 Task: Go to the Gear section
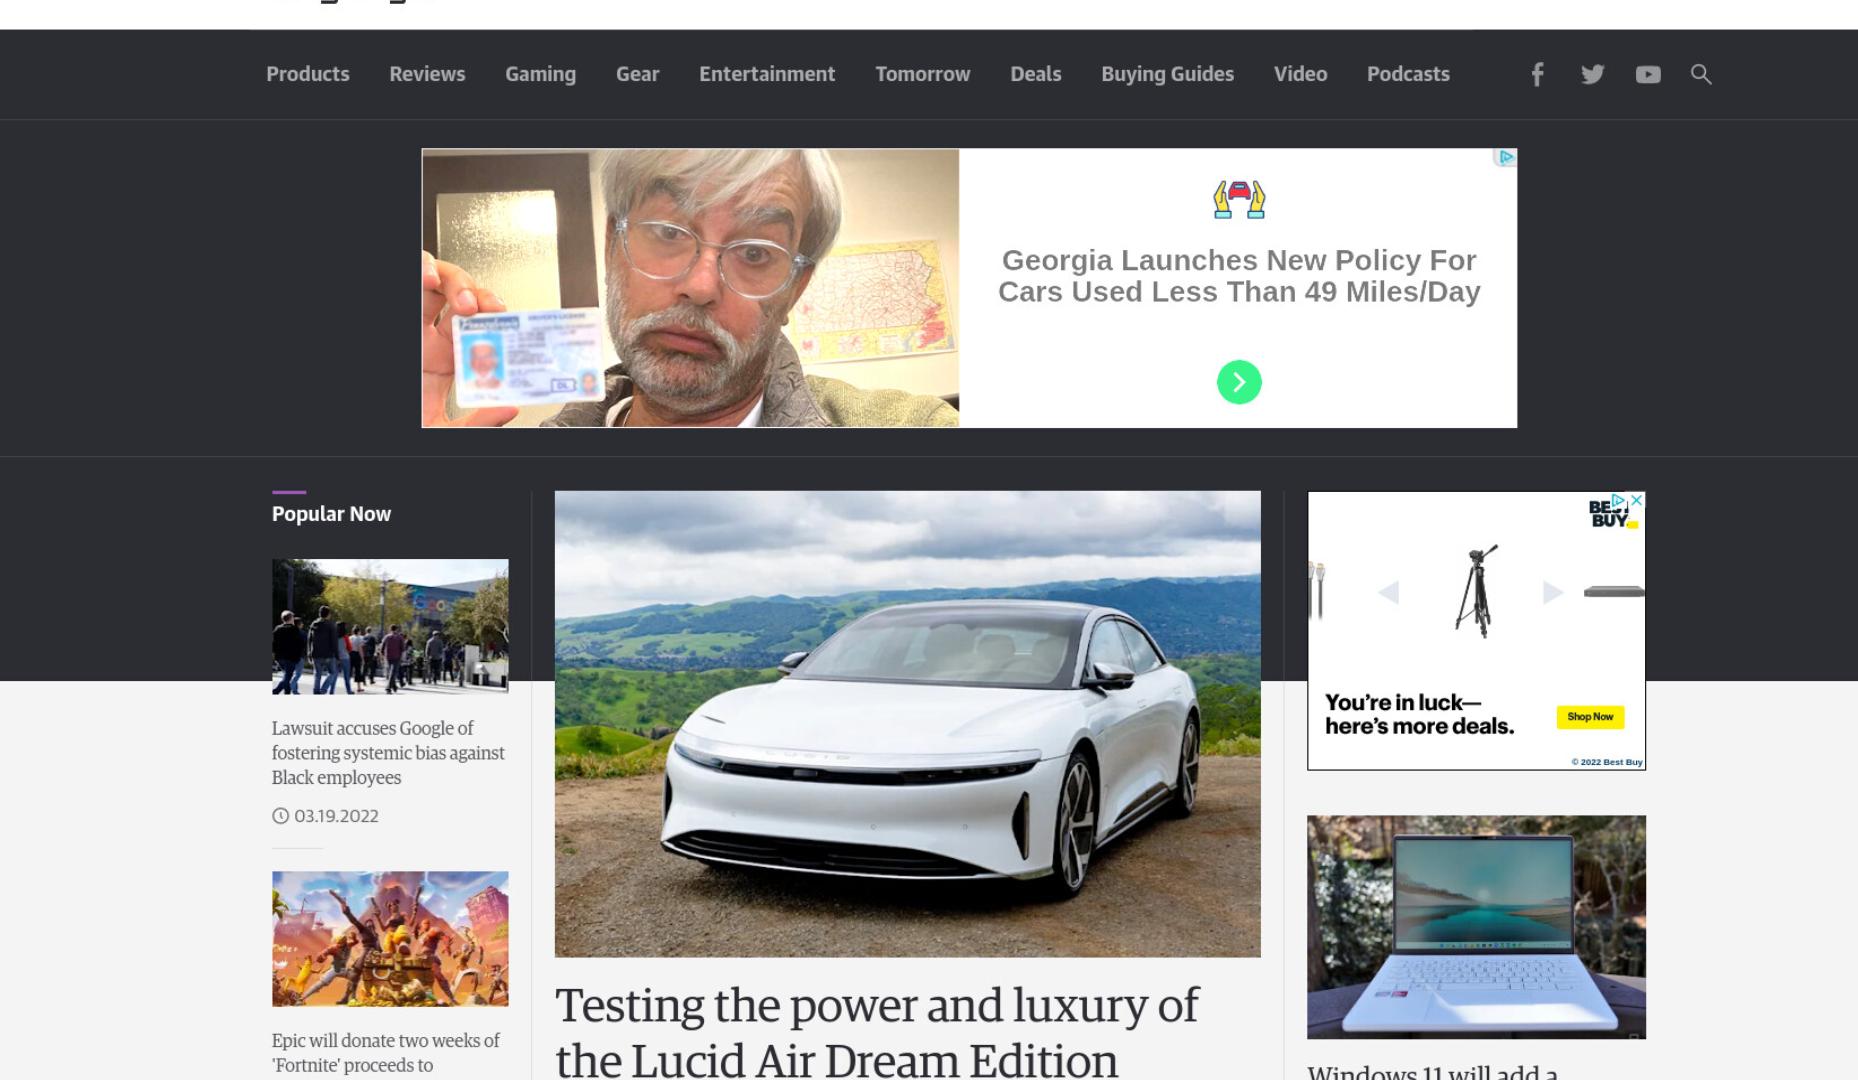tap(637, 74)
